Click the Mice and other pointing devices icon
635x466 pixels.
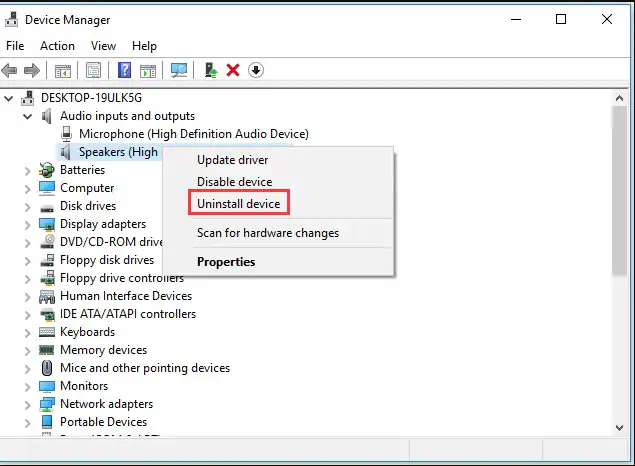click(47, 368)
